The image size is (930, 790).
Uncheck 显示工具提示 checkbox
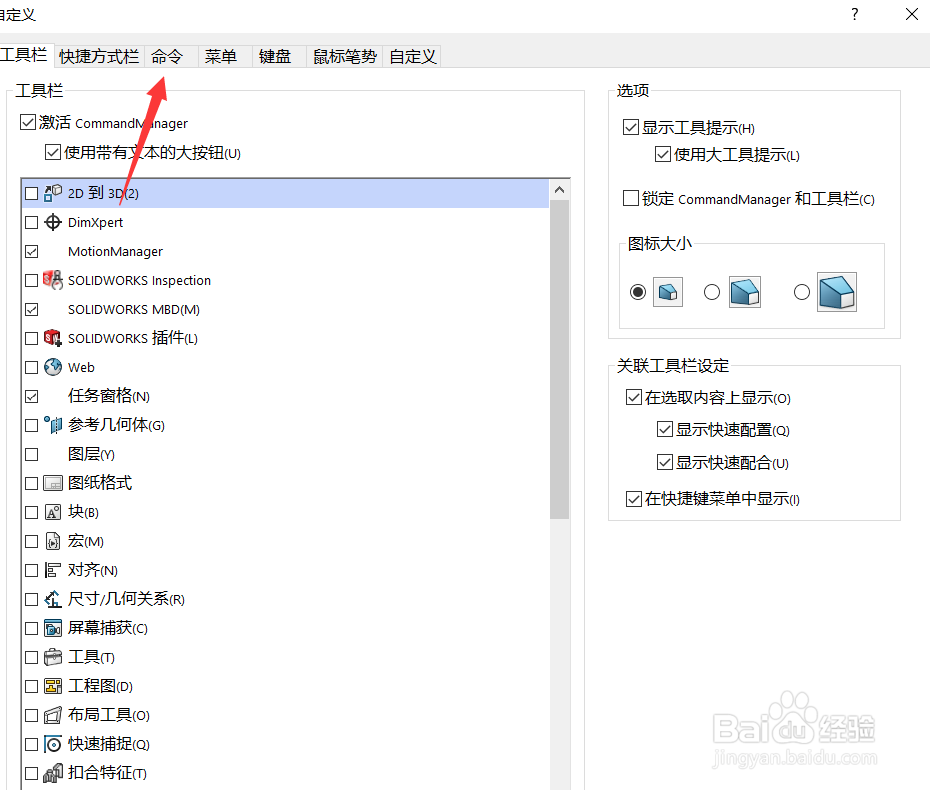pos(630,127)
